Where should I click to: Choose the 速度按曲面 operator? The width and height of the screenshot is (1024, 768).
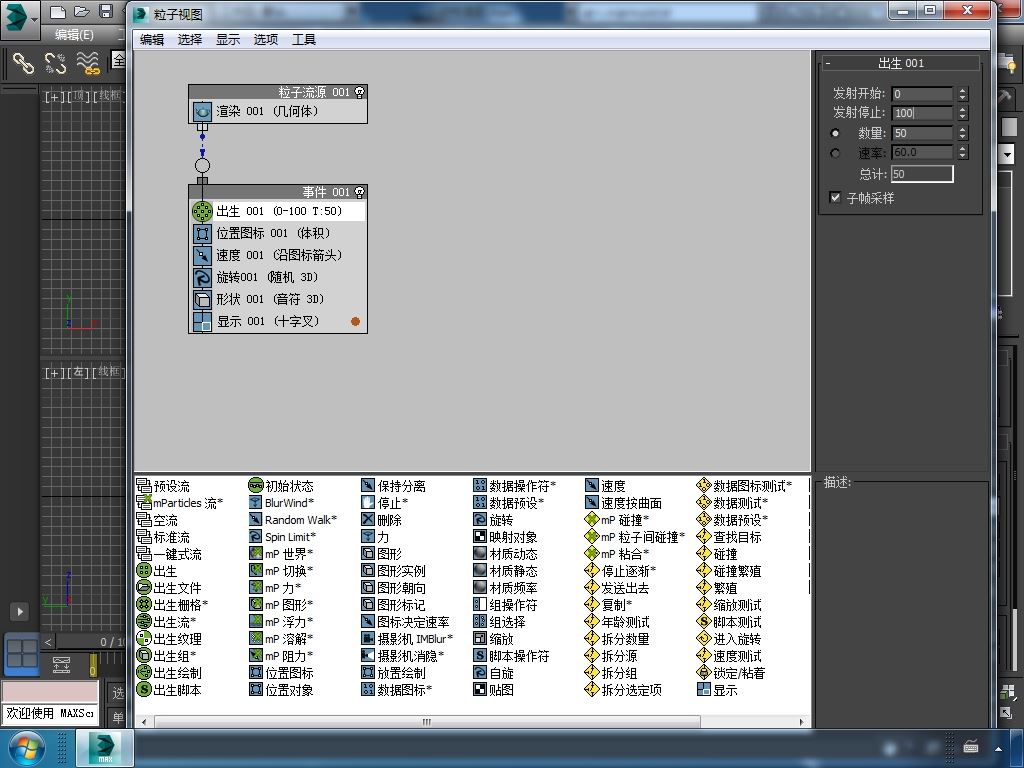tap(624, 503)
